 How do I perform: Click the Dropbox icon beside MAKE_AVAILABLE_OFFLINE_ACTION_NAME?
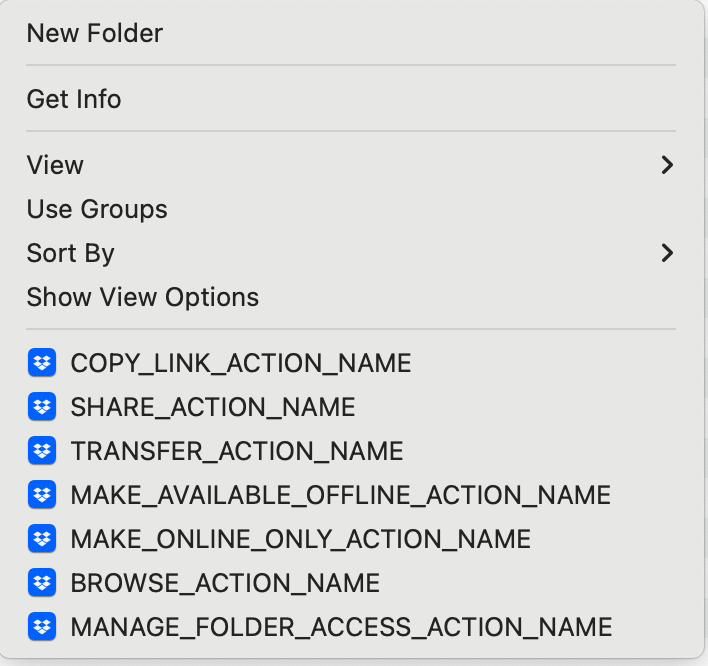(41, 495)
